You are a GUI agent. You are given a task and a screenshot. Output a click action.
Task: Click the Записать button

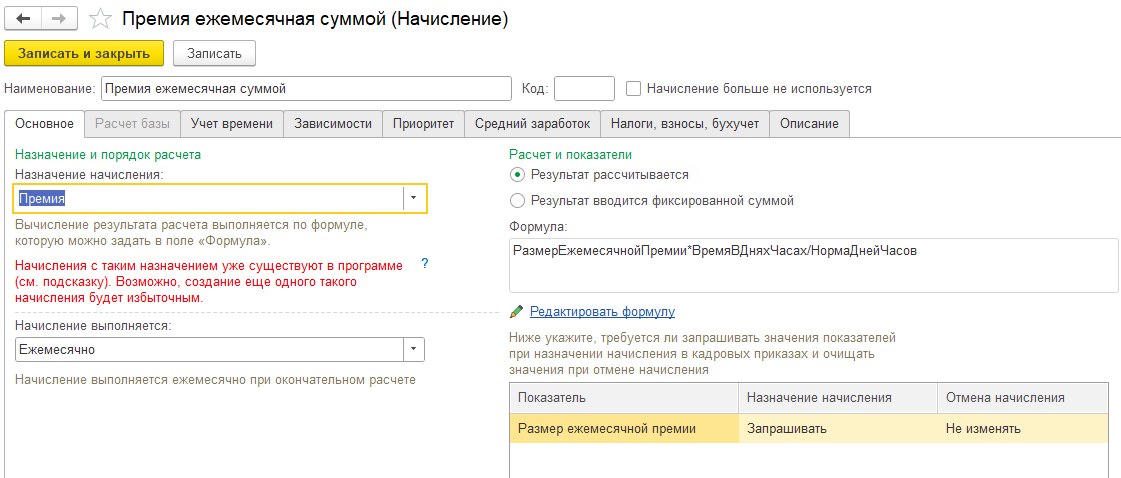click(214, 54)
